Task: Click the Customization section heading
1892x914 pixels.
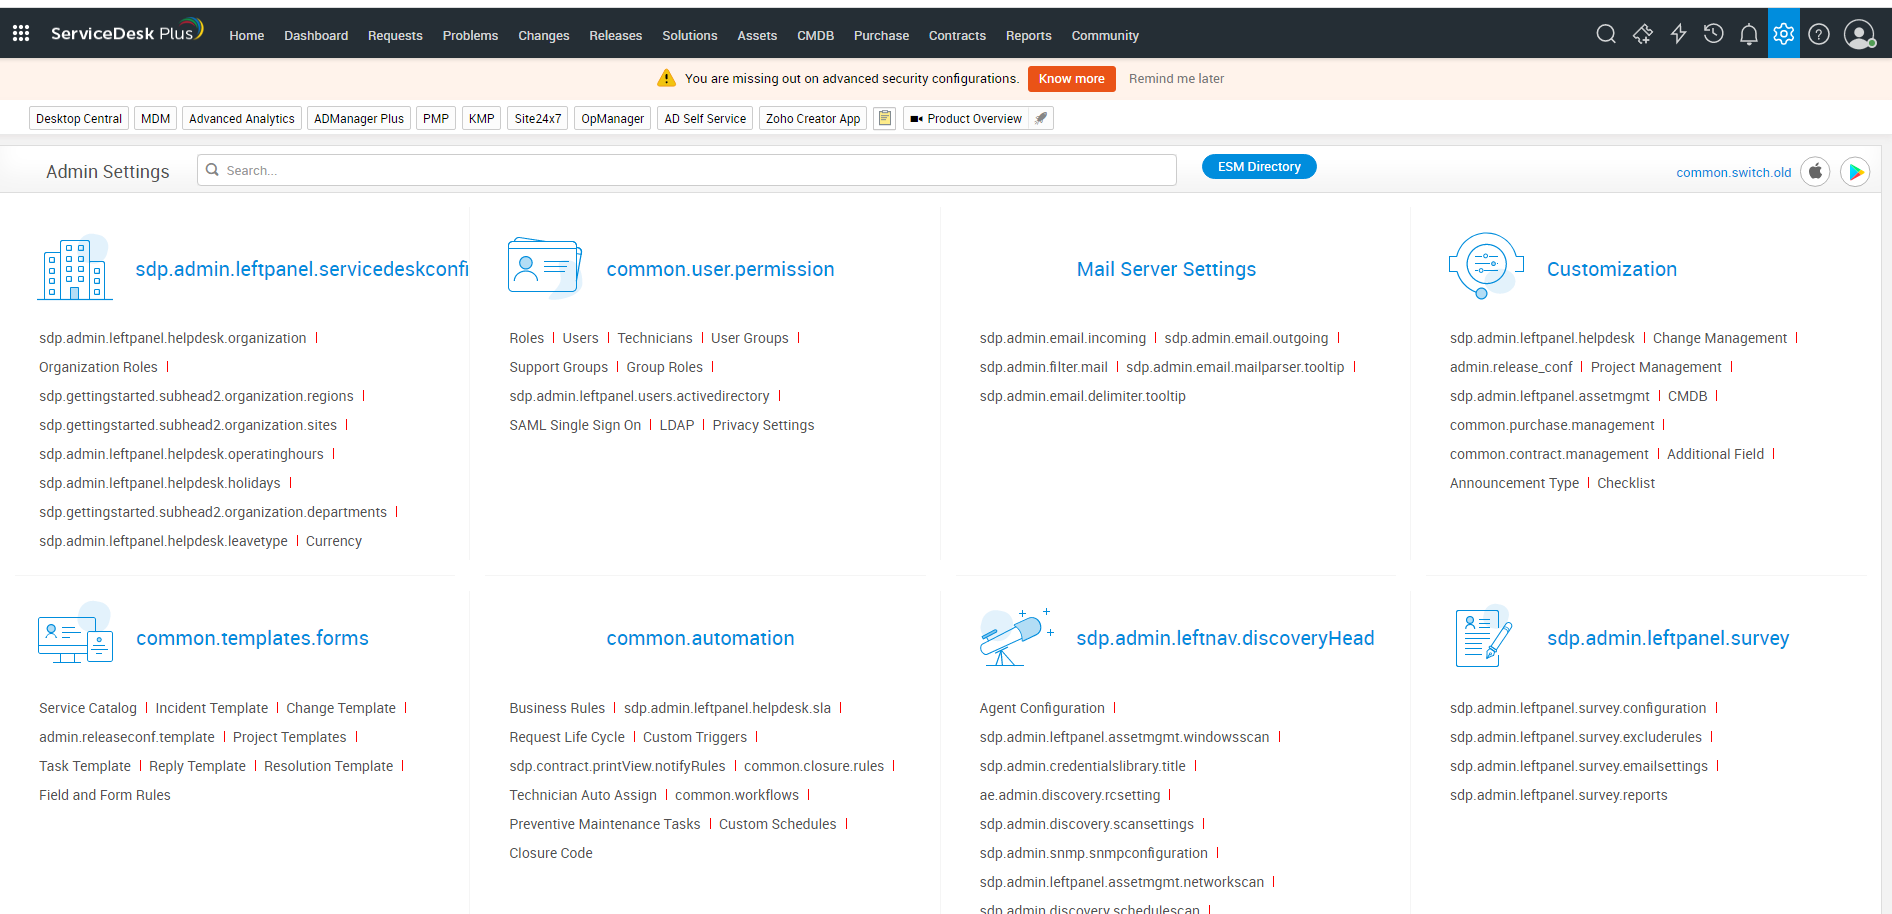Action: [1612, 269]
